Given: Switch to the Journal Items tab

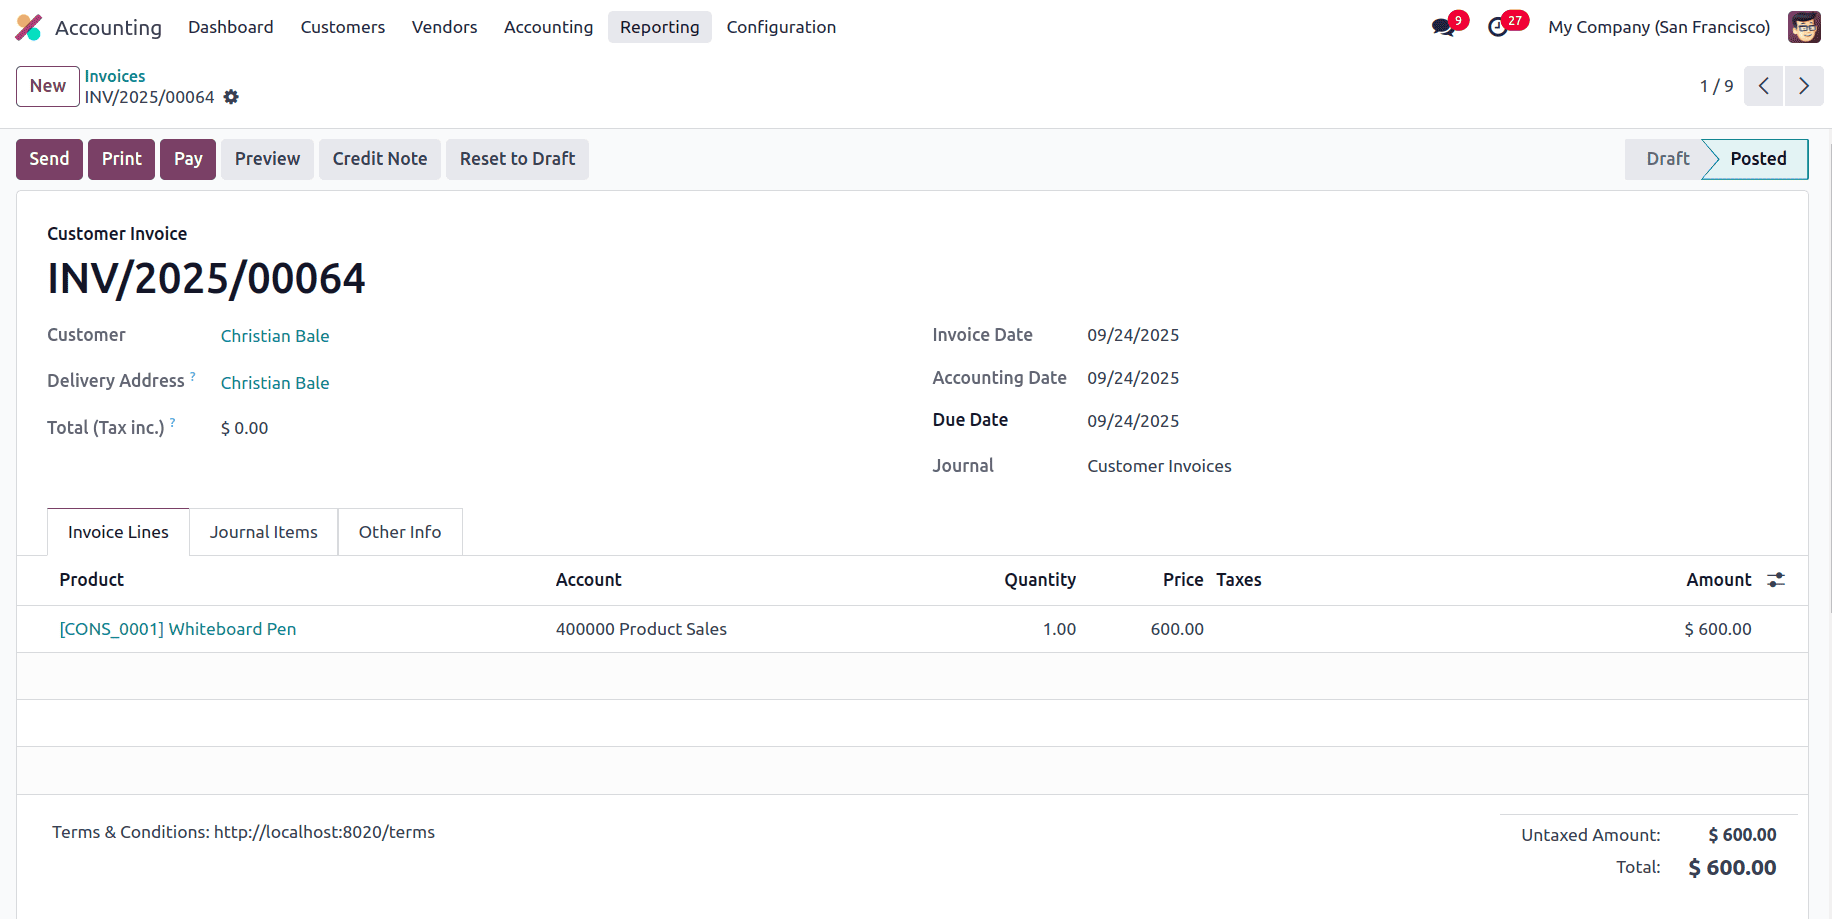Looking at the screenshot, I should [264, 532].
